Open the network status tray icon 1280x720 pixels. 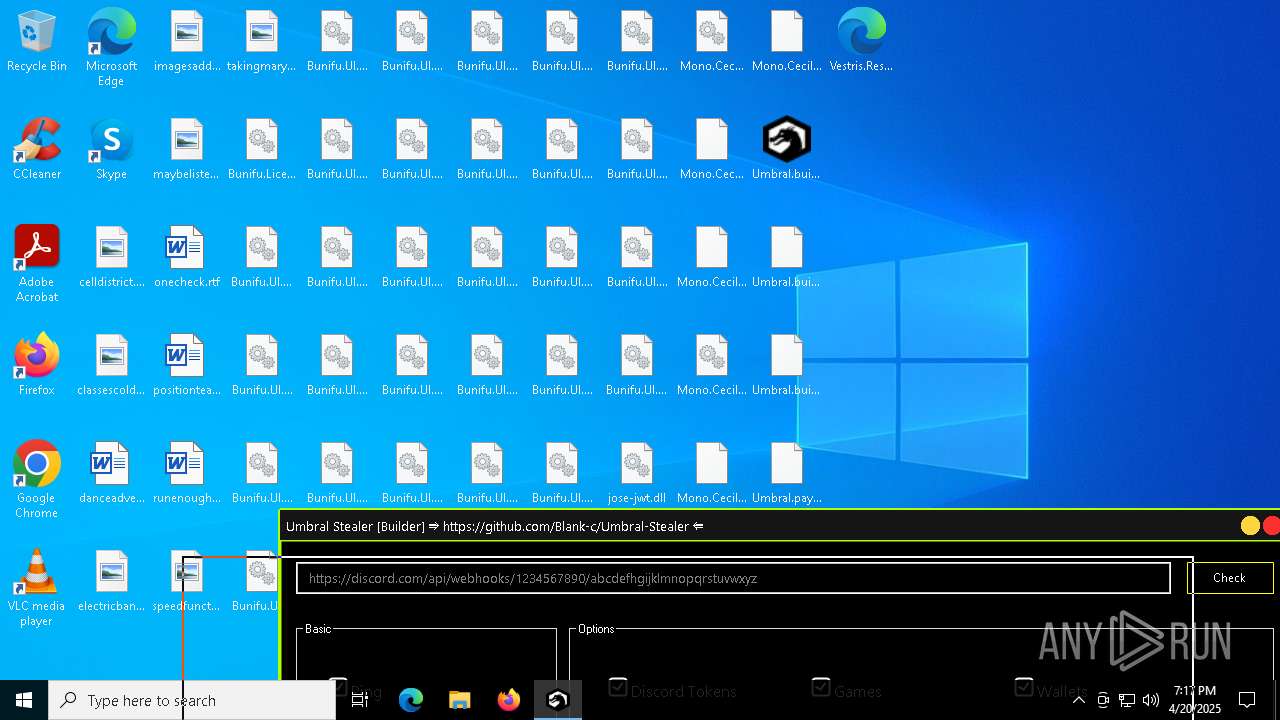point(1127,700)
